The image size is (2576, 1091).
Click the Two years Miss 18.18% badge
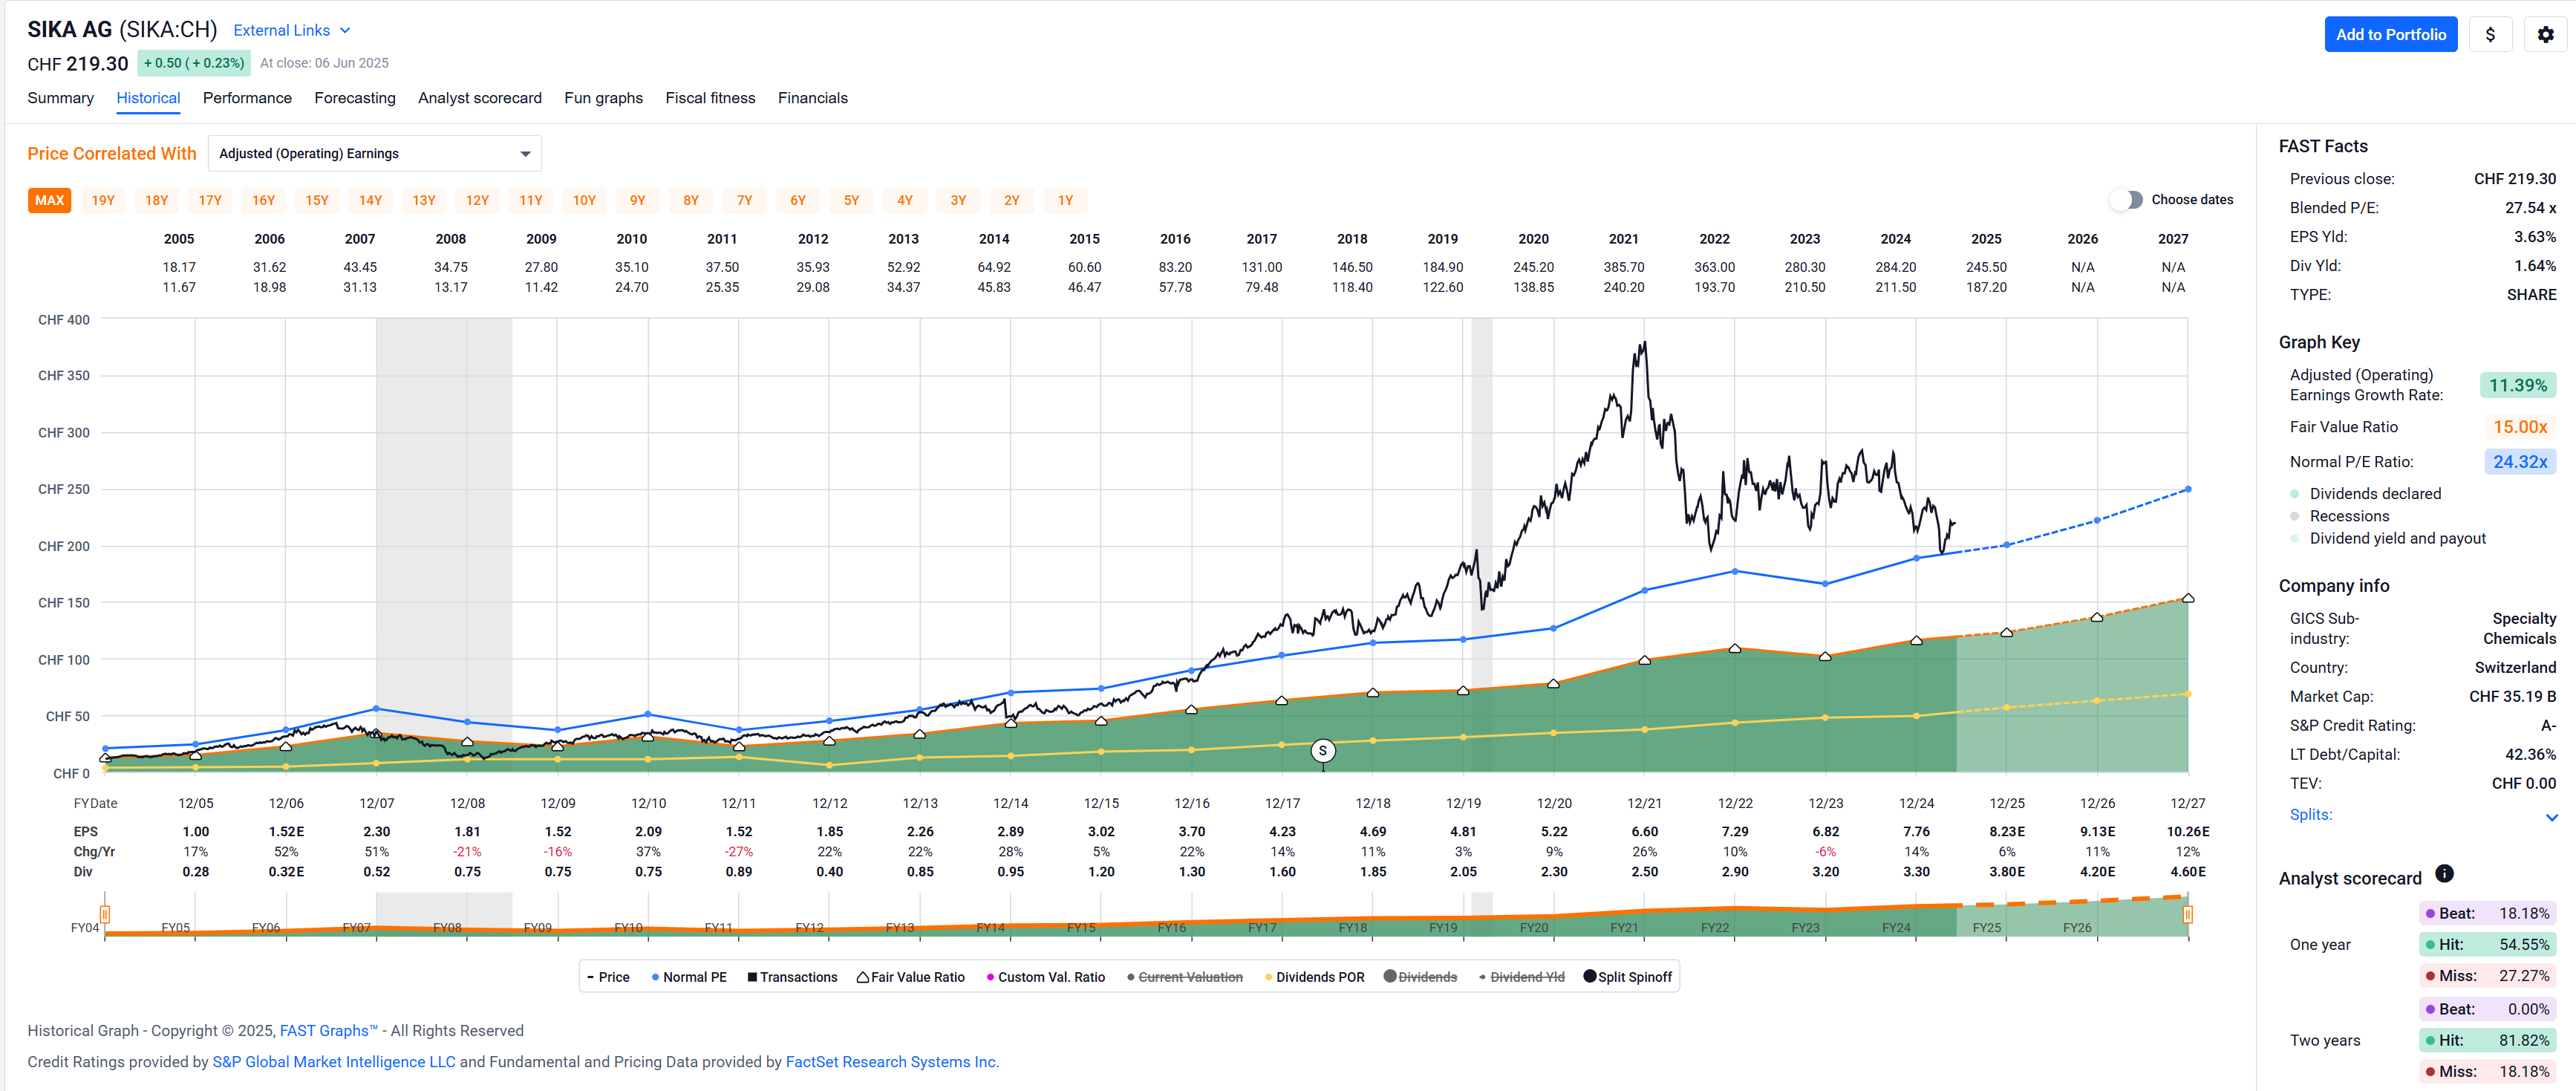[2487, 1072]
